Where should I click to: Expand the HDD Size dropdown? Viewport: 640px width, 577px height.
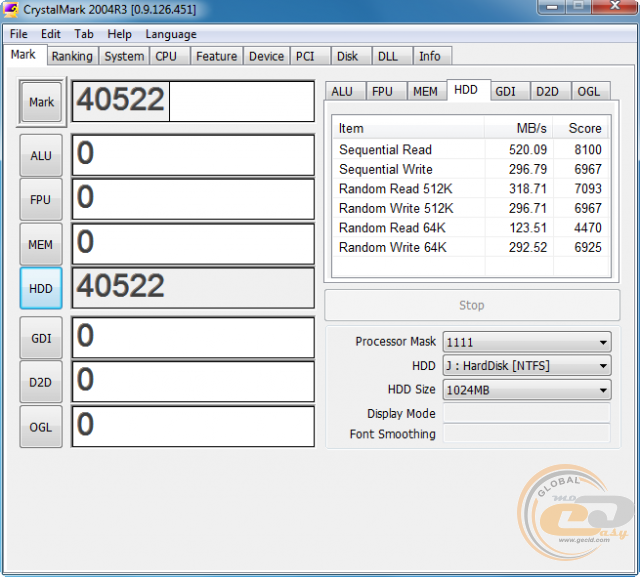click(526, 390)
